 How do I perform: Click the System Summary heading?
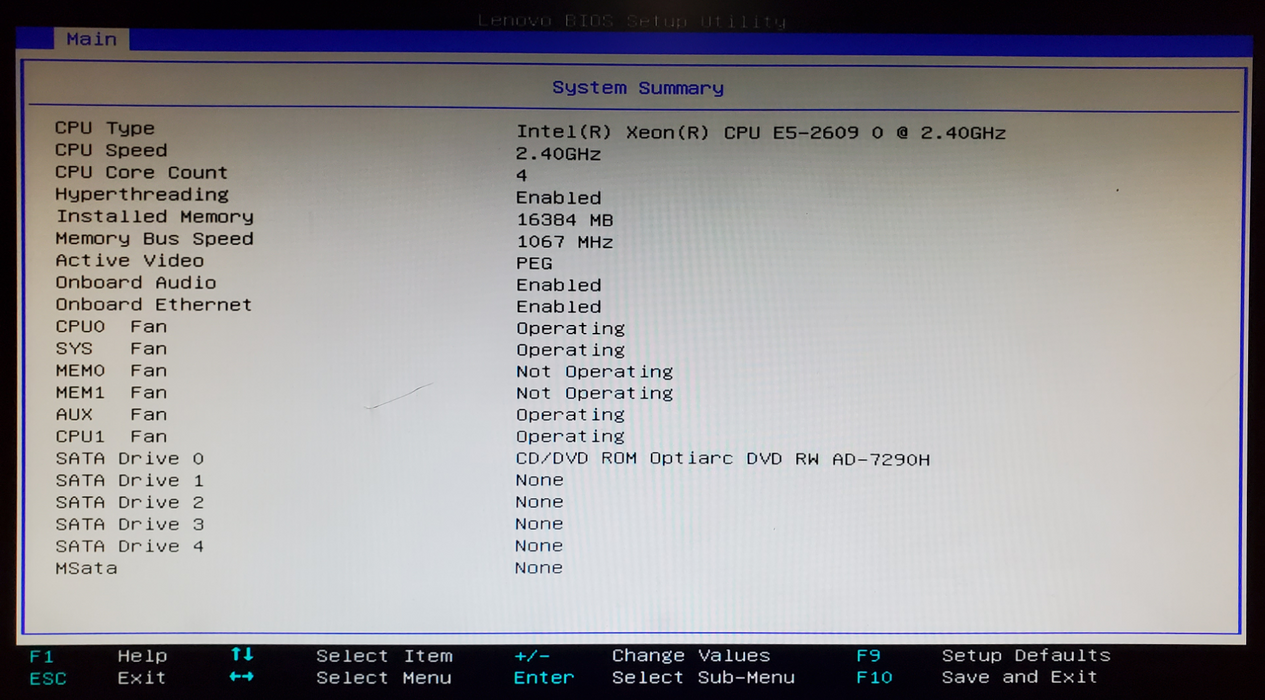point(637,88)
